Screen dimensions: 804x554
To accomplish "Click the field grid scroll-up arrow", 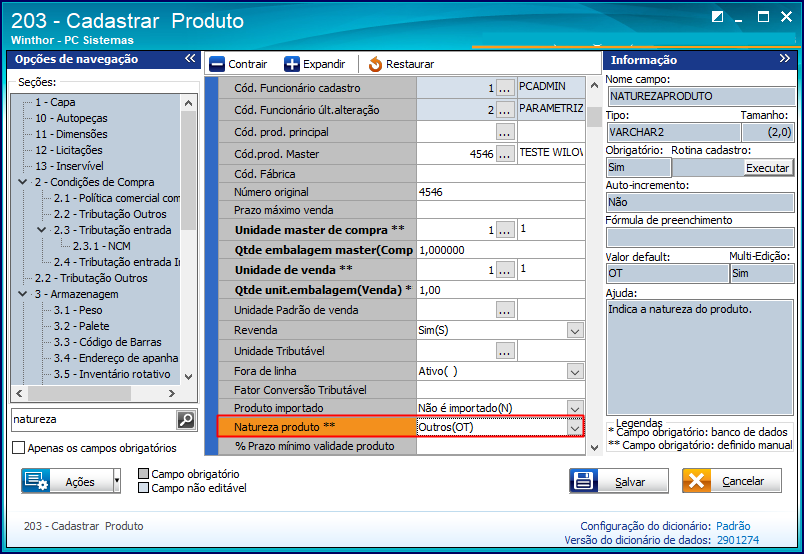I will click(594, 85).
